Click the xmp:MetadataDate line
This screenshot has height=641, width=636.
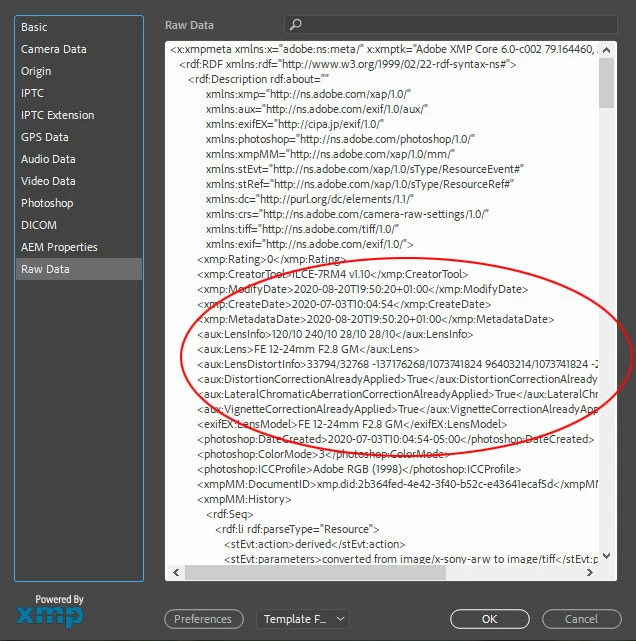click(x=375, y=319)
